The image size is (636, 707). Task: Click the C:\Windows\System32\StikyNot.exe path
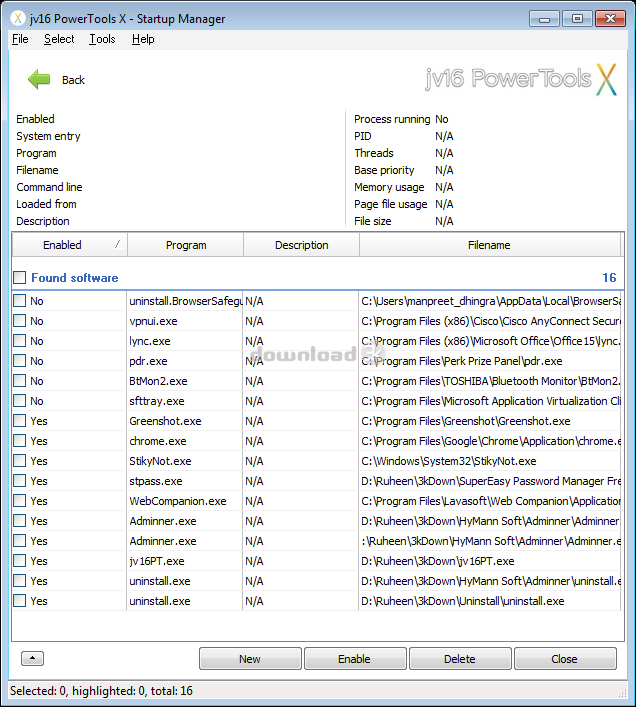449,461
